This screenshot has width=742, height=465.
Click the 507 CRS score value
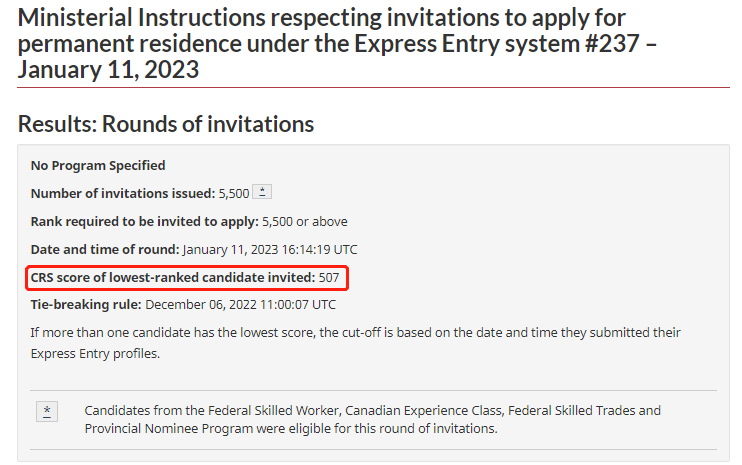(x=329, y=278)
